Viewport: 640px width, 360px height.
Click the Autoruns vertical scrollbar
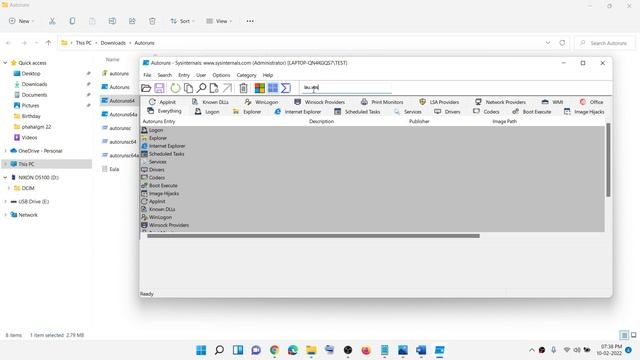pos(608,160)
